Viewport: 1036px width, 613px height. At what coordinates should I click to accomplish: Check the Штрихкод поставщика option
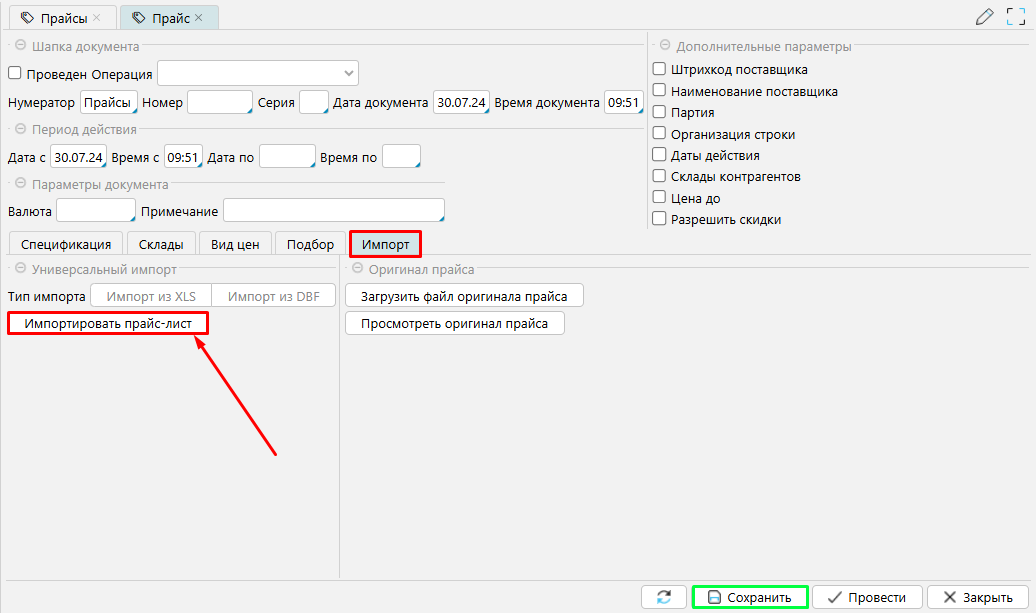[659, 70]
